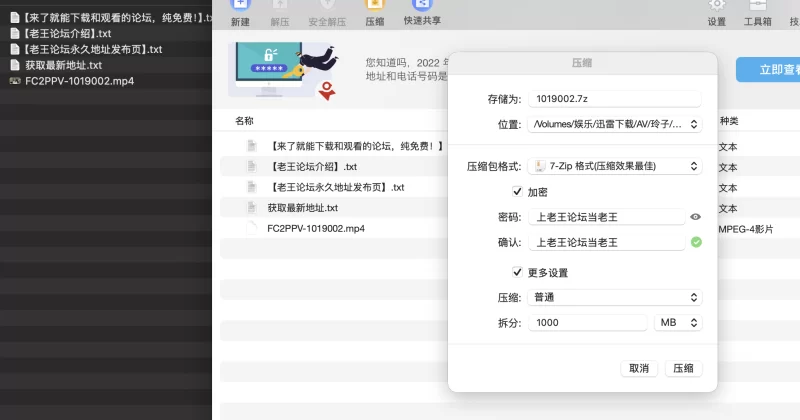Select FC2PPV-1019002.mp4 in the file list
This screenshot has width=800, height=420.
tap(315, 228)
